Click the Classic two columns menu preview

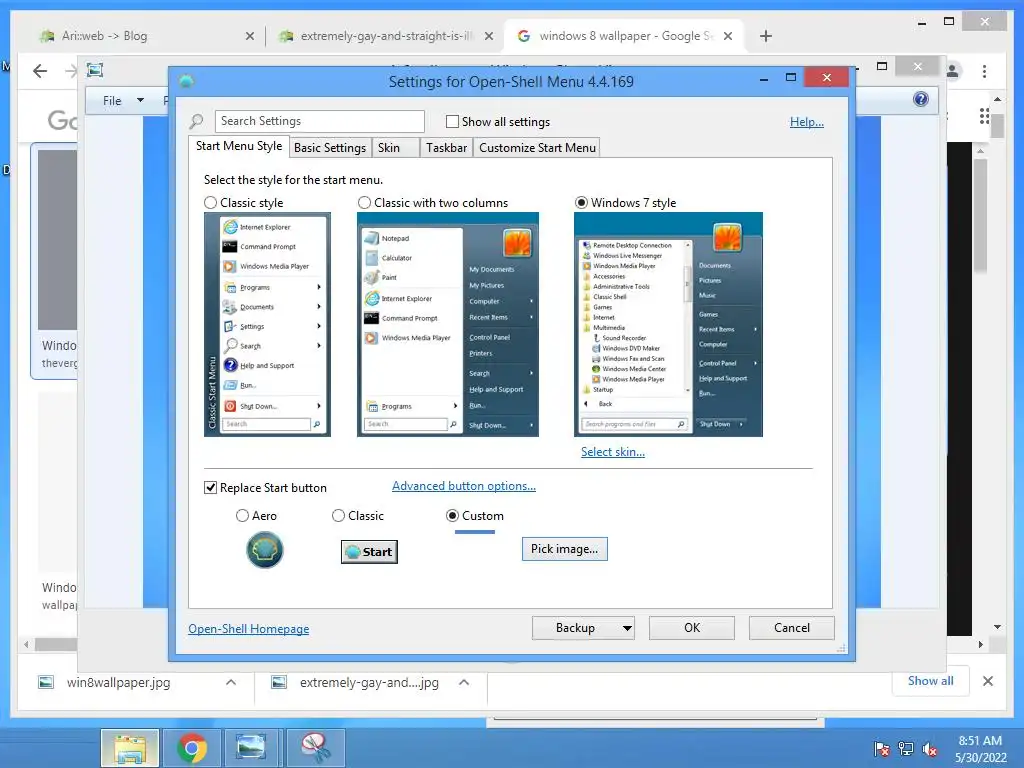(447, 325)
